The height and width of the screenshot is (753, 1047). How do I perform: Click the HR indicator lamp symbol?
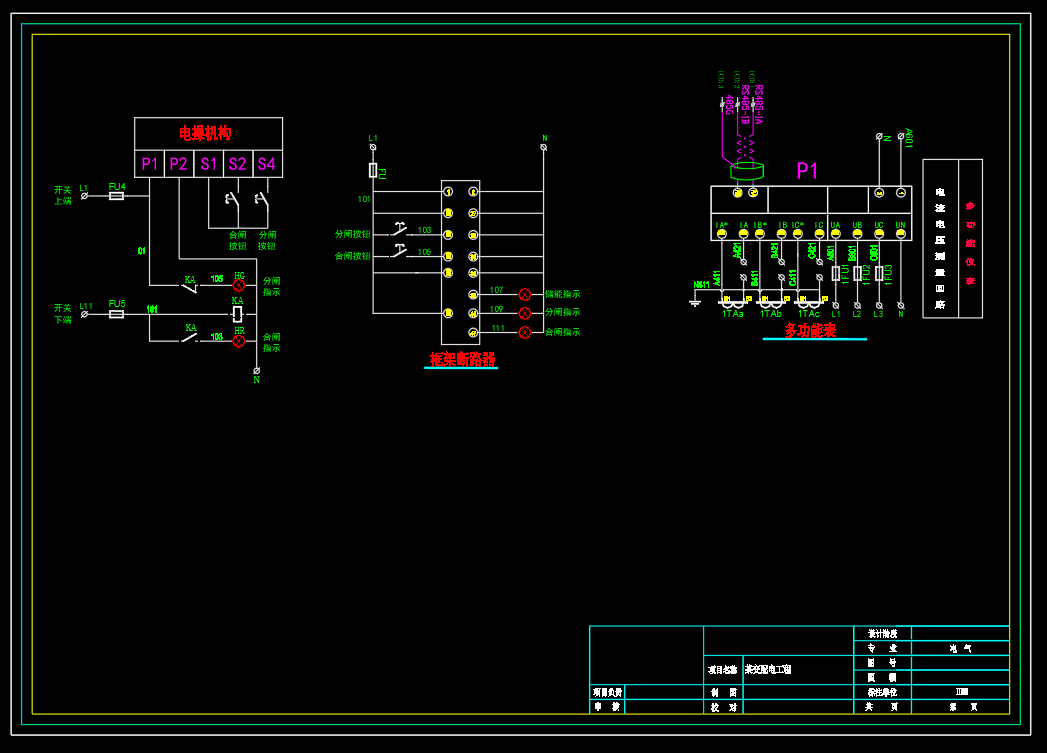tap(238, 341)
